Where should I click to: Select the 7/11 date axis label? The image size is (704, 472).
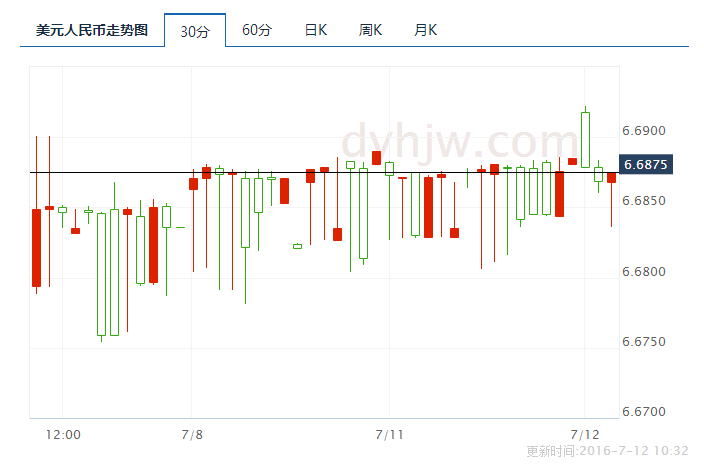389,435
